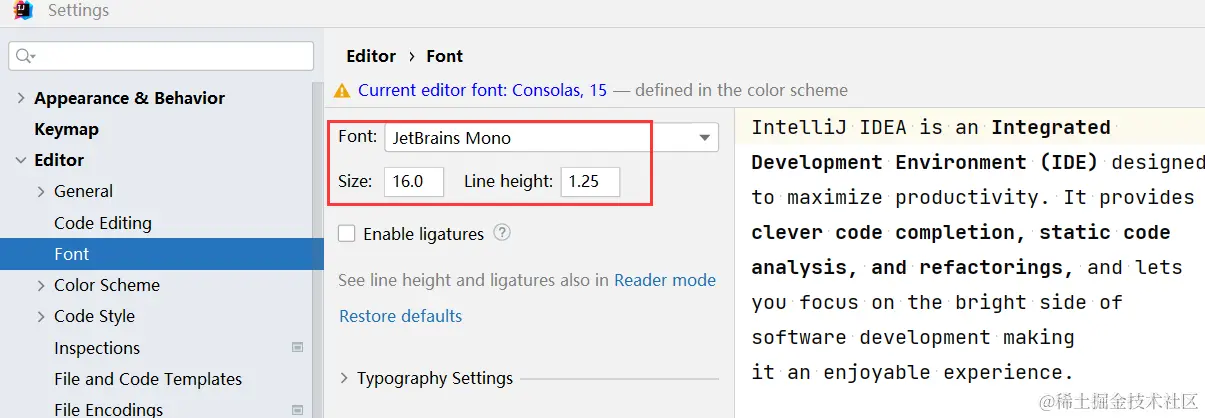Click the help question mark next to ligatures
Screen dimensions: 1205x418
tap(502, 233)
